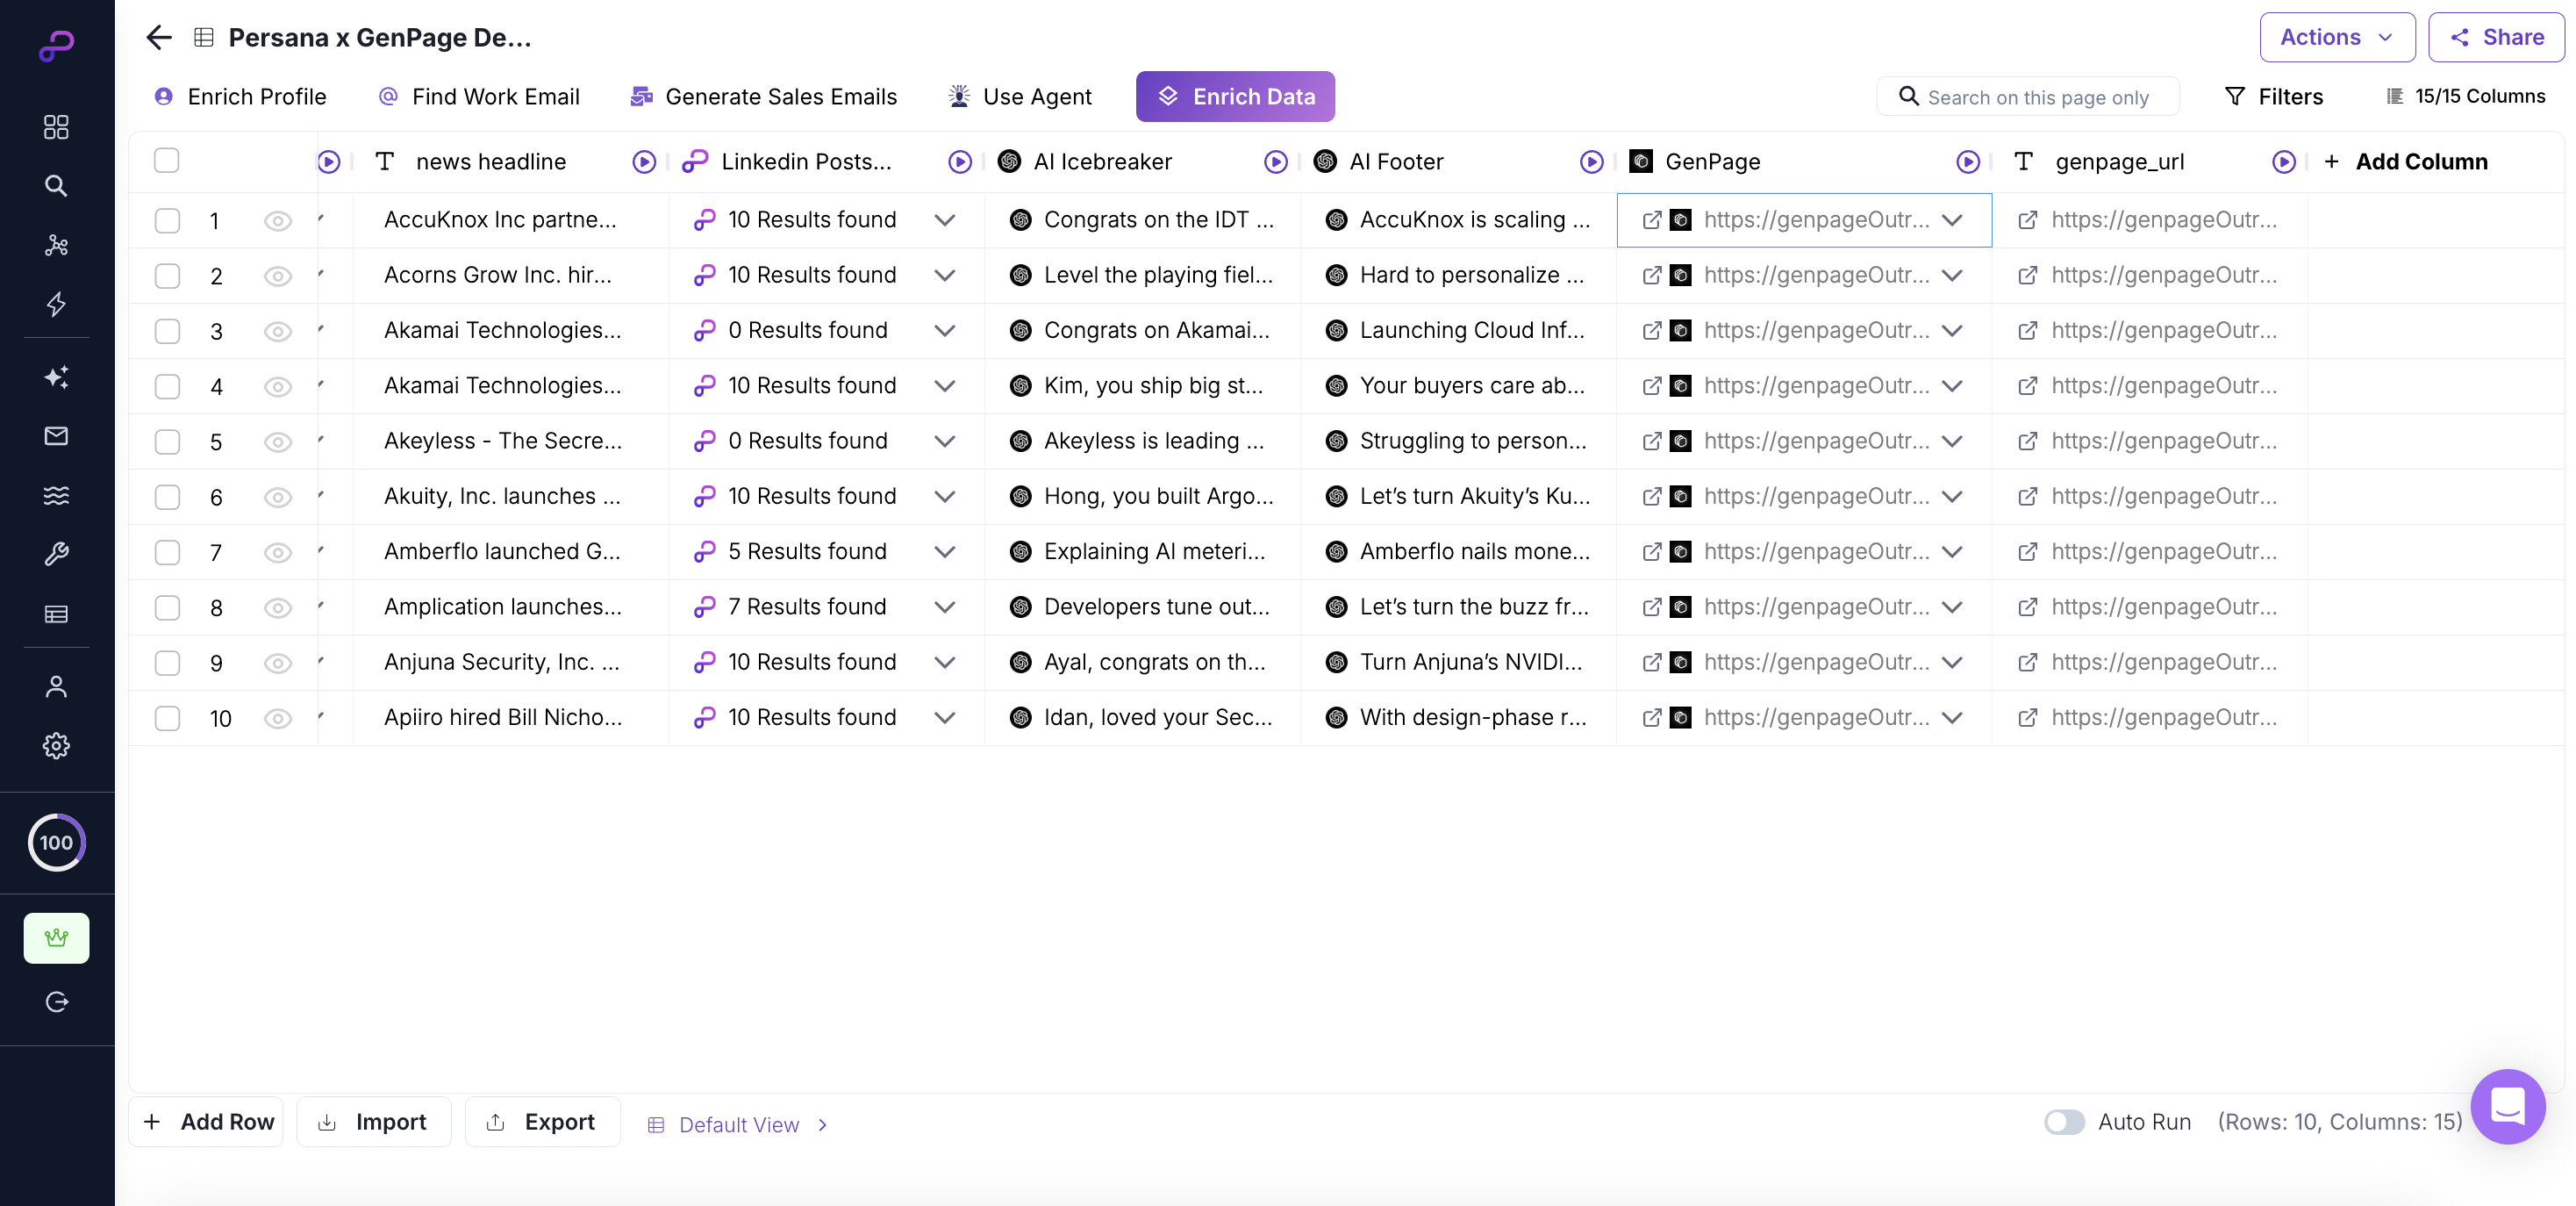The image size is (2576, 1206).
Task: Click the Share button
Action: pyautogui.click(x=2496, y=37)
